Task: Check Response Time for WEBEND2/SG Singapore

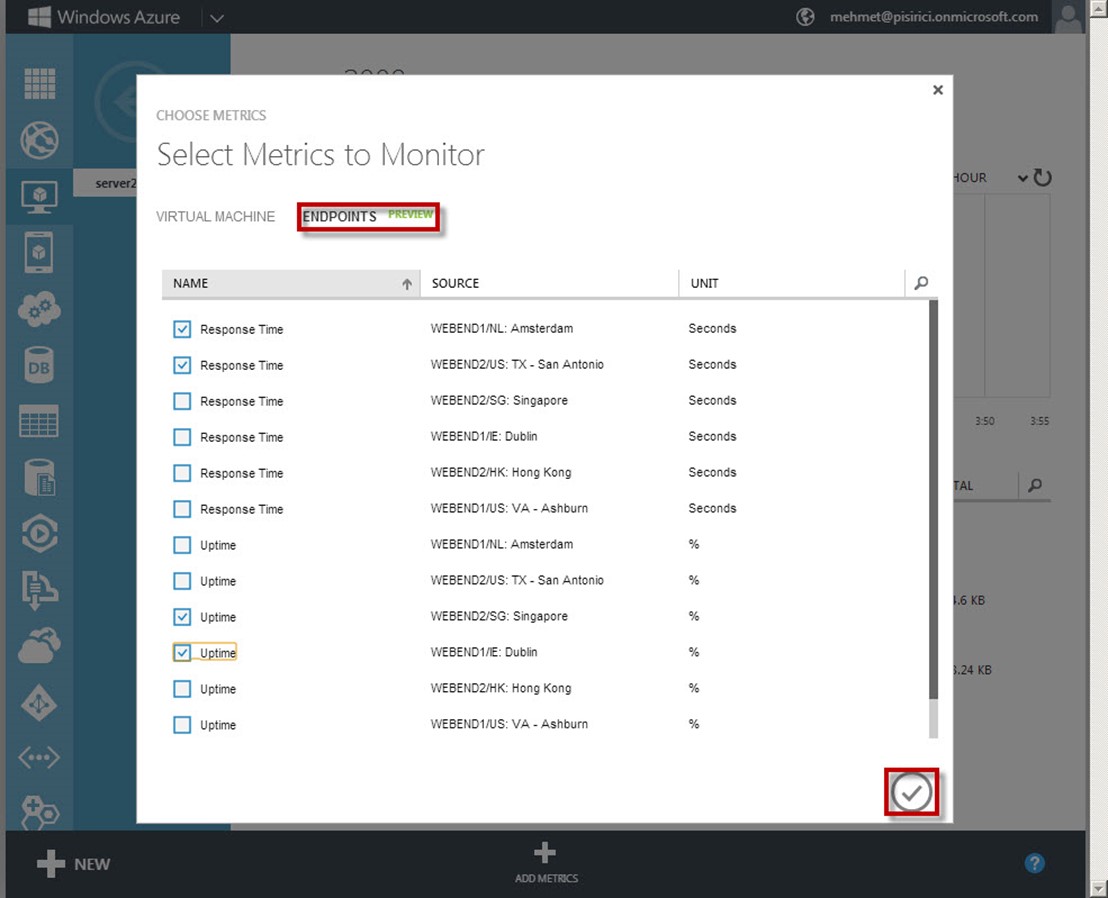Action: tap(182, 401)
